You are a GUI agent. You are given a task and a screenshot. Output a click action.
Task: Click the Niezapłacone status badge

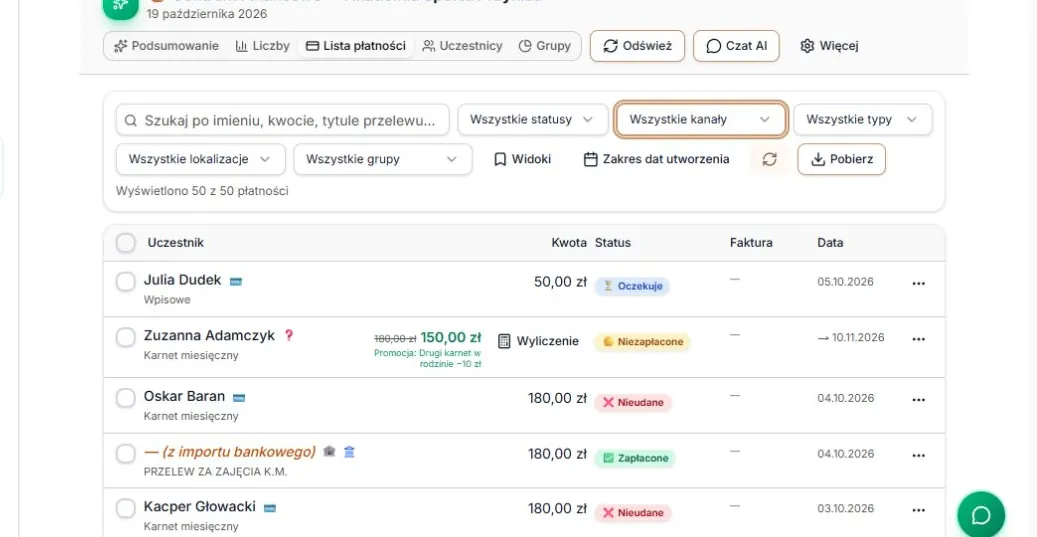coord(642,342)
